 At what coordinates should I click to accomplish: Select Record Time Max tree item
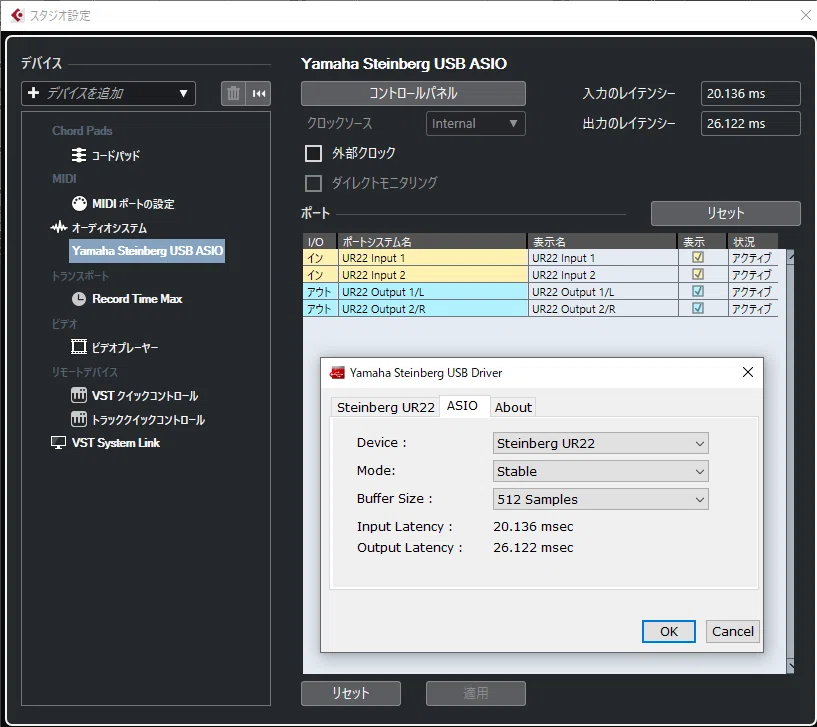click(137, 299)
